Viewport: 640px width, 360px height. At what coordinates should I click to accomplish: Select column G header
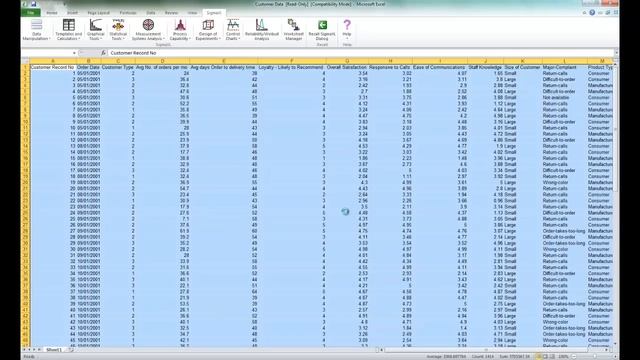point(347,61)
